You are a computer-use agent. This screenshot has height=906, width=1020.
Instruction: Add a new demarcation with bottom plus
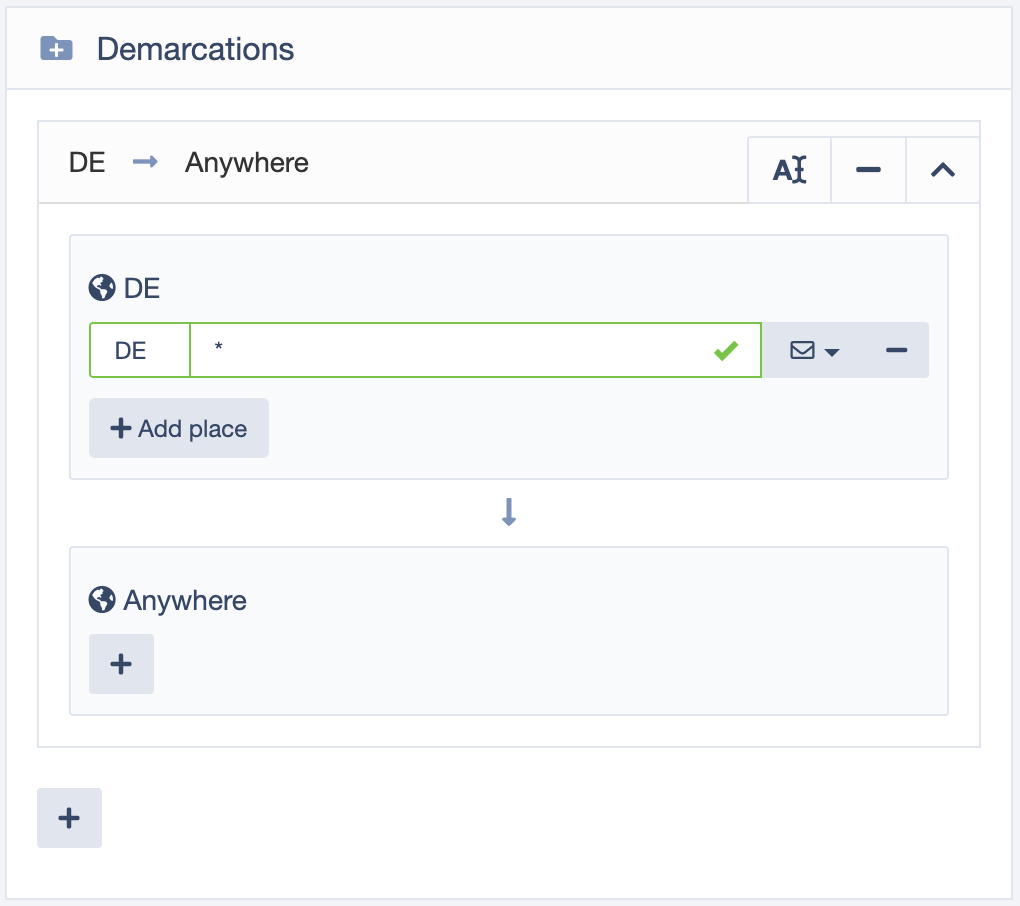click(70, 818)
